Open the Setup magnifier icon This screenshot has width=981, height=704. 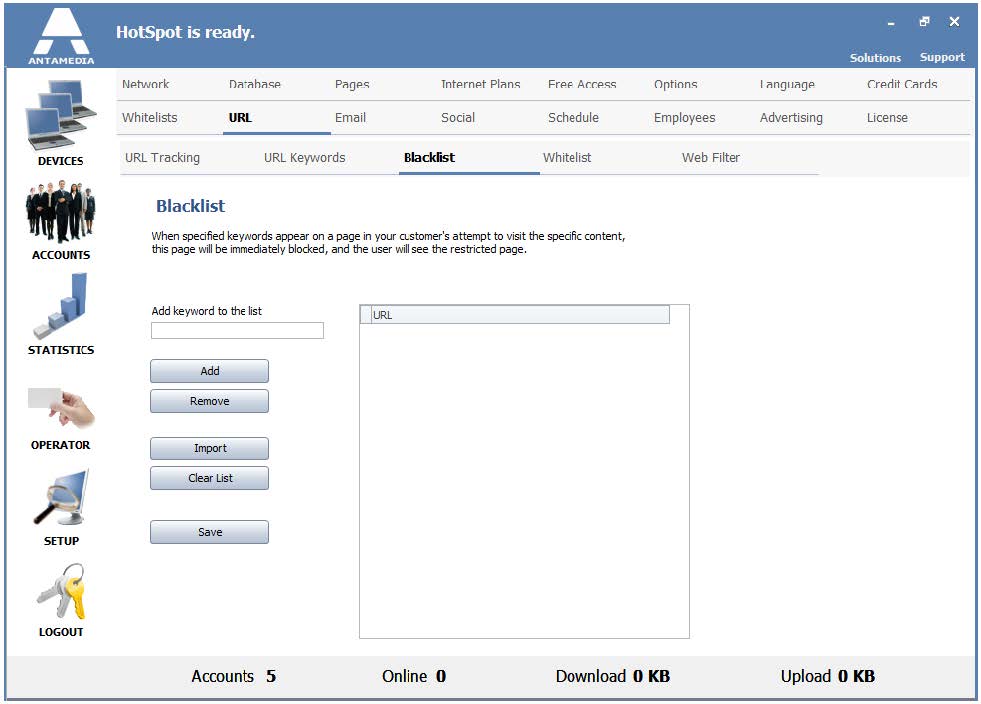coord(61,497)
